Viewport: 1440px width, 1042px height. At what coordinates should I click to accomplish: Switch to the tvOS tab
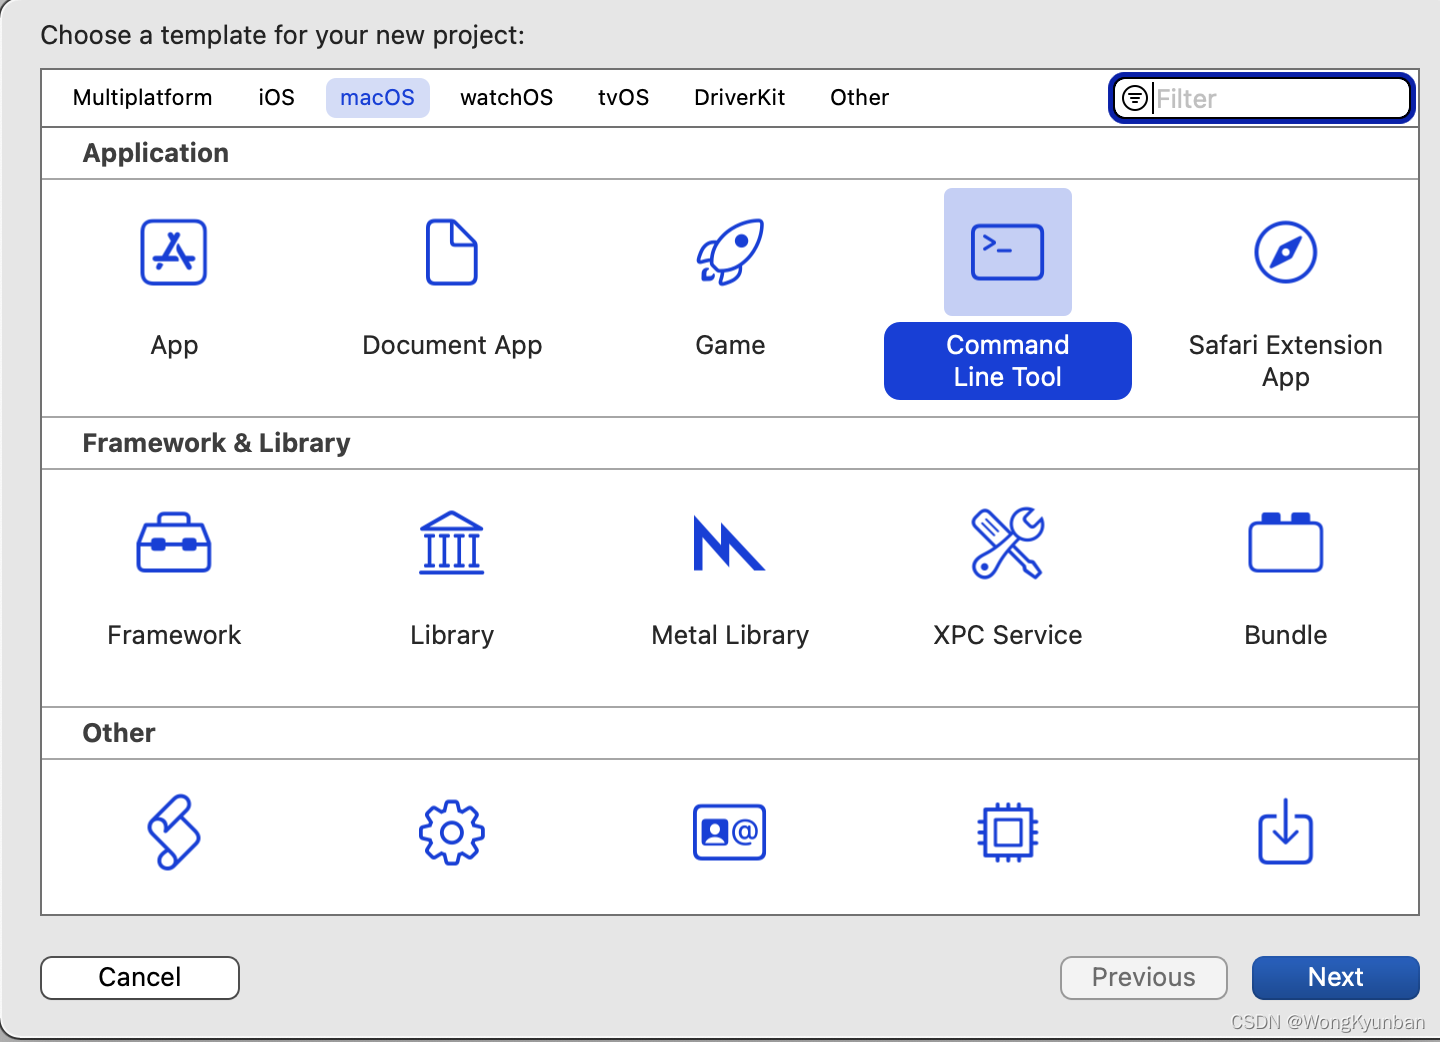(x=624, y=98)
